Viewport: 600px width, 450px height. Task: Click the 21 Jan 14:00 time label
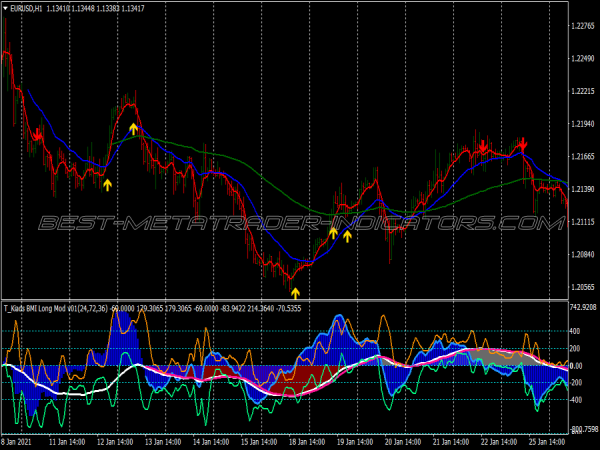451,442
